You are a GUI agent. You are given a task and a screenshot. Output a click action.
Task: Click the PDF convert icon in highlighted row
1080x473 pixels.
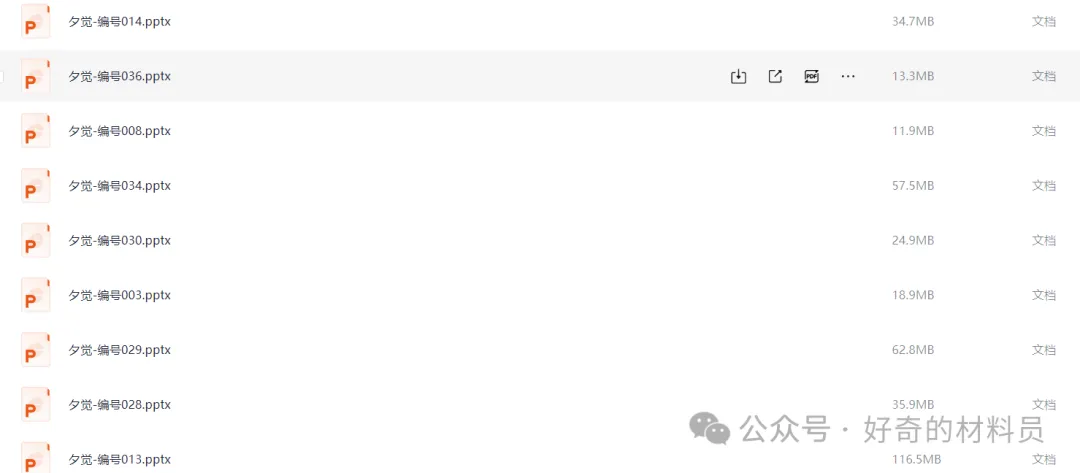(811, 76)
